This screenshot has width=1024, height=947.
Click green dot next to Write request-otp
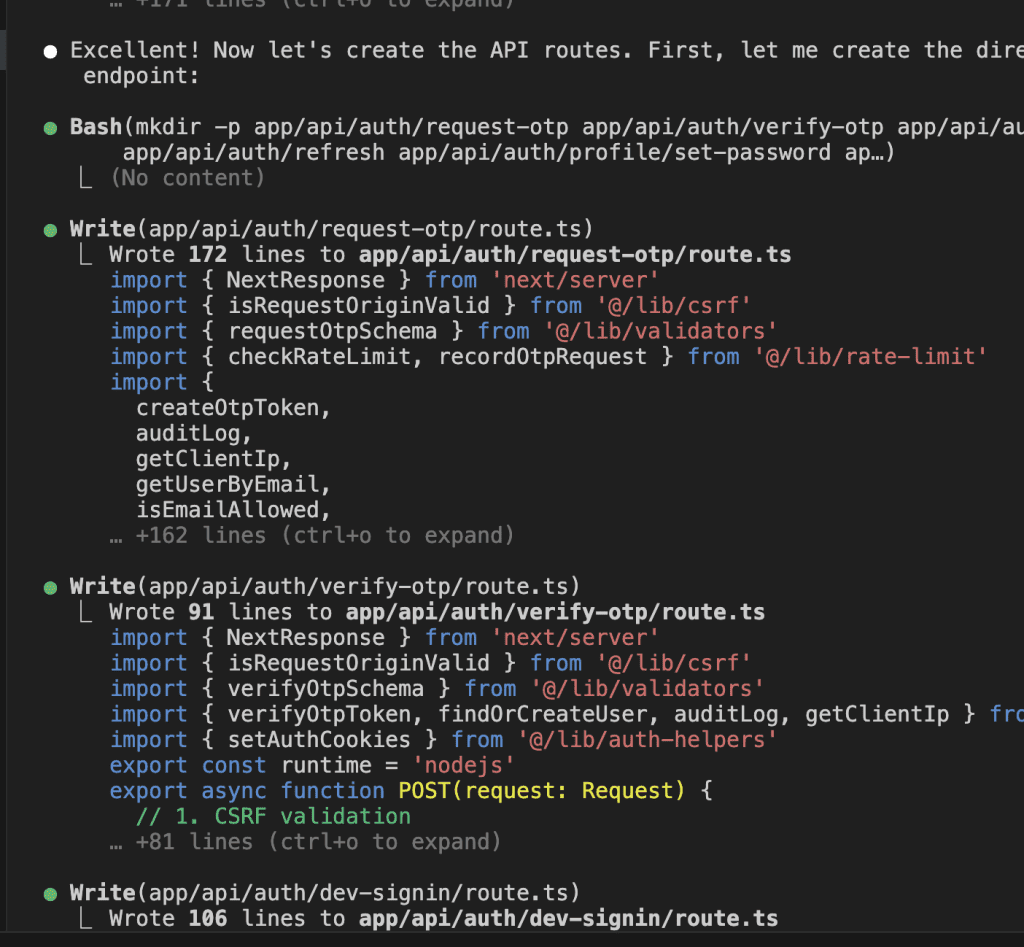[x=50, y=230]
